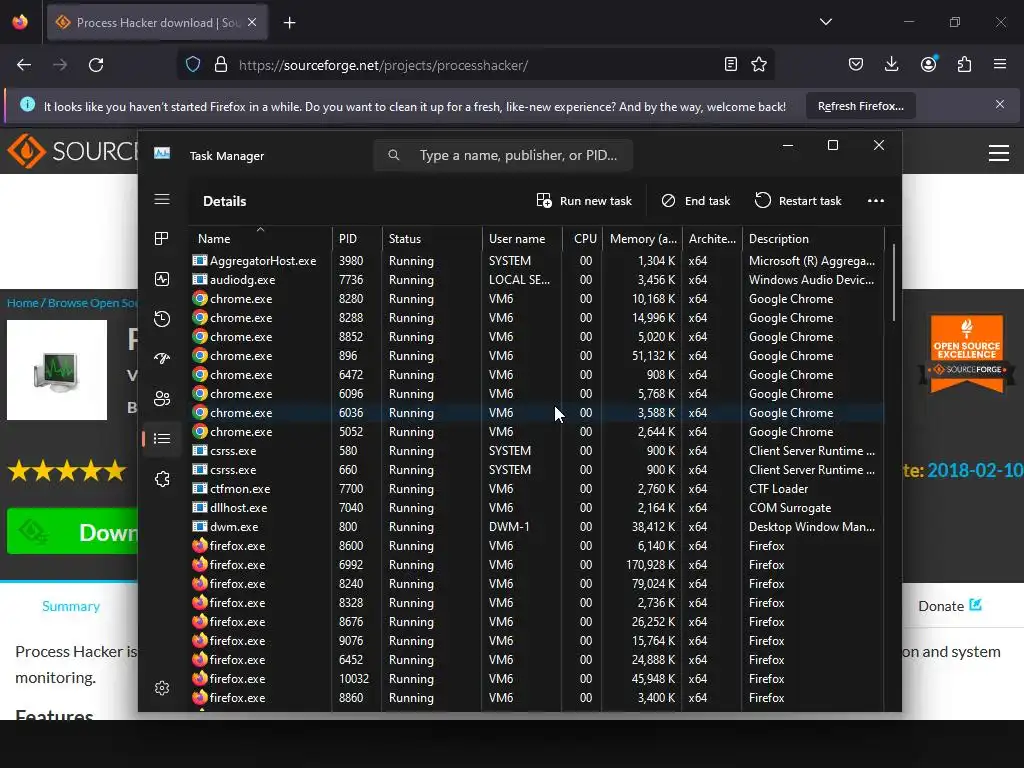Select dllhost.exe process row
Screen dimensions: 1024x768
537,507
